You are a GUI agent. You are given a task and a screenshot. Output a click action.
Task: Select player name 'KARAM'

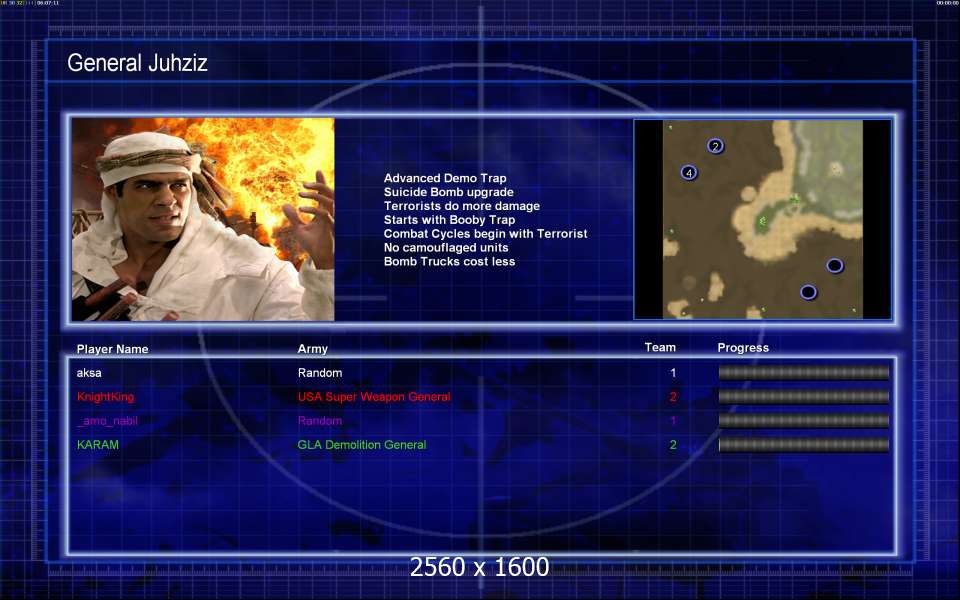coord(98,444)
